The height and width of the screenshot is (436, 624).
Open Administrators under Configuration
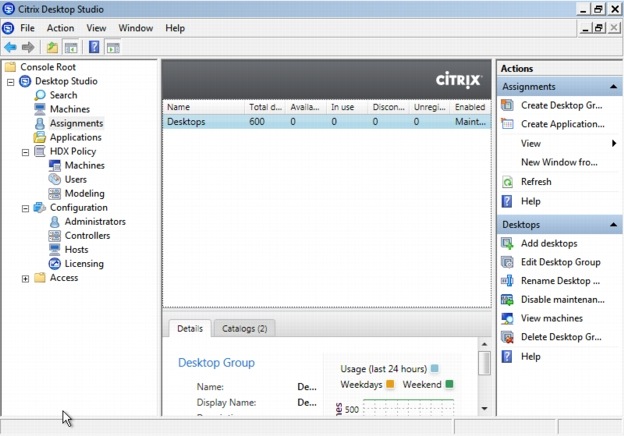pos(95,222)
